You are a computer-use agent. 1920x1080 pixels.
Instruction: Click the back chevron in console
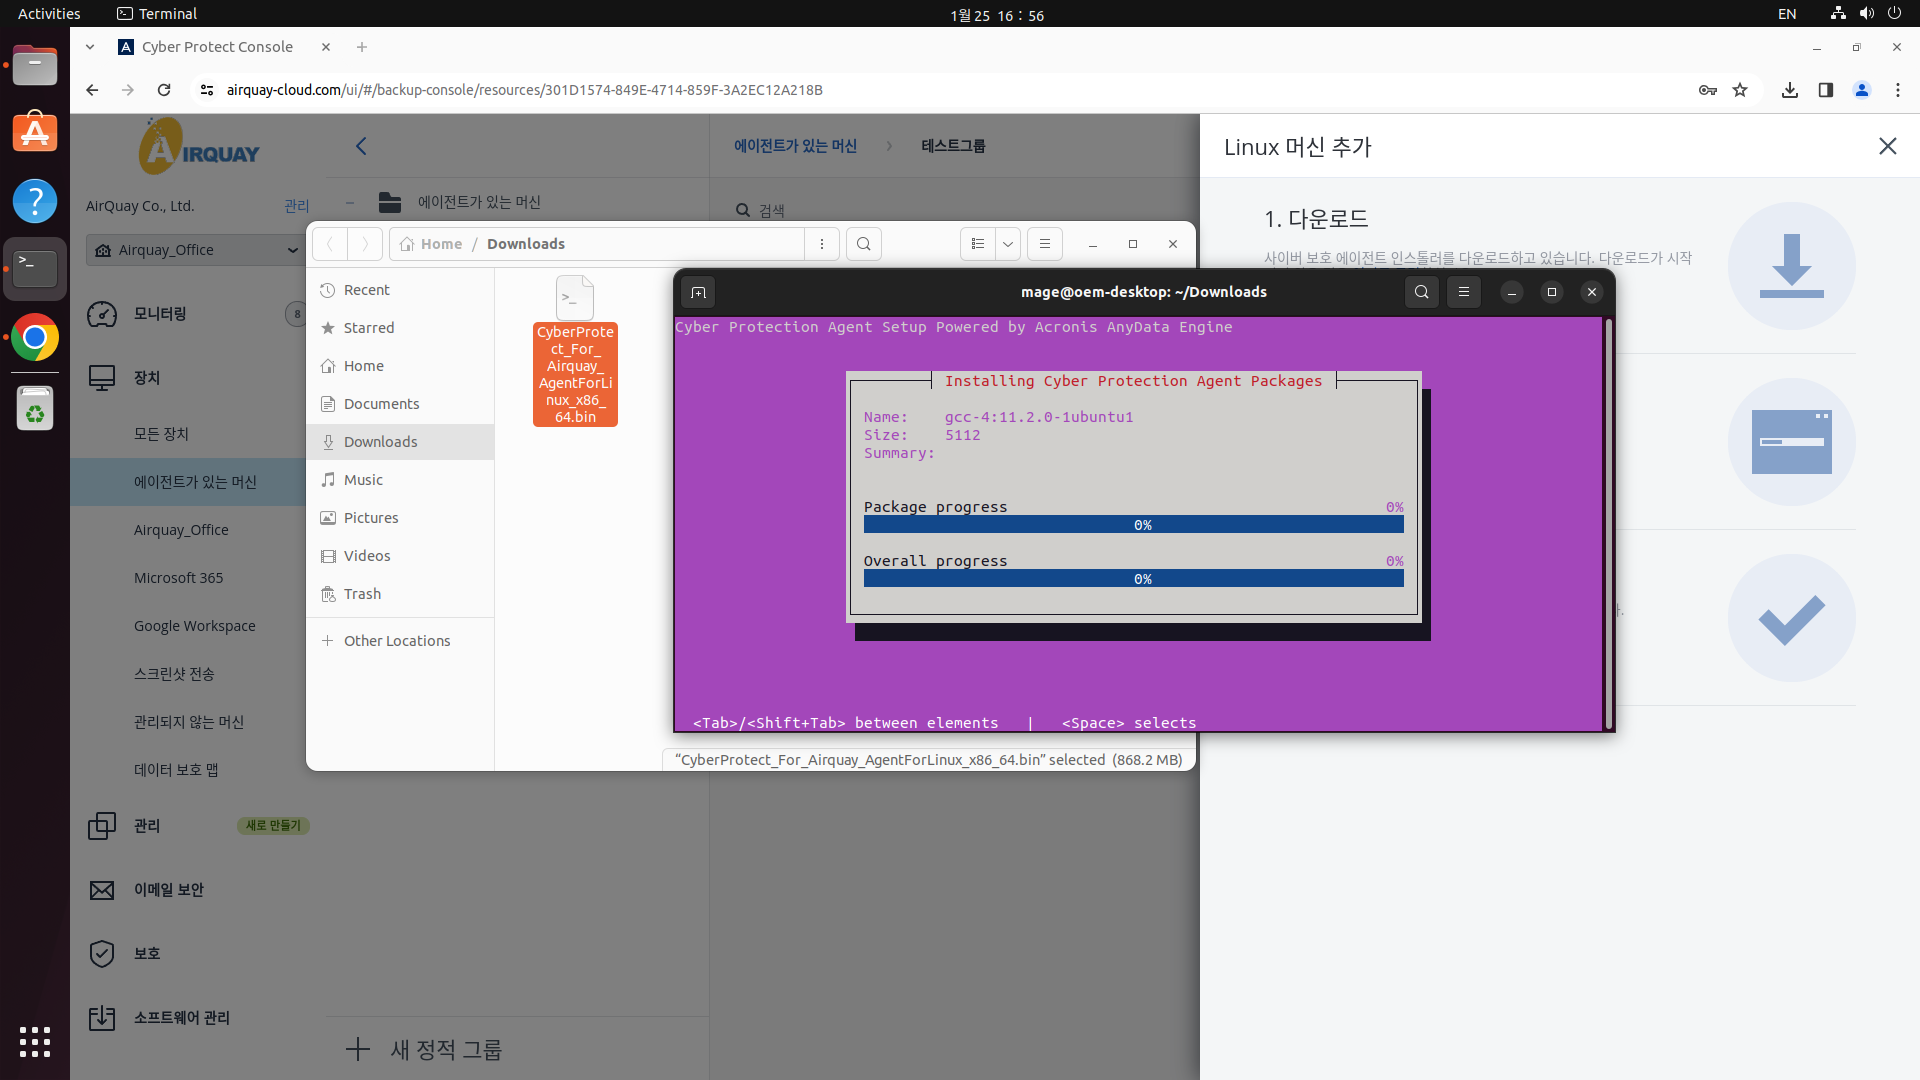[x=361, y=146]
